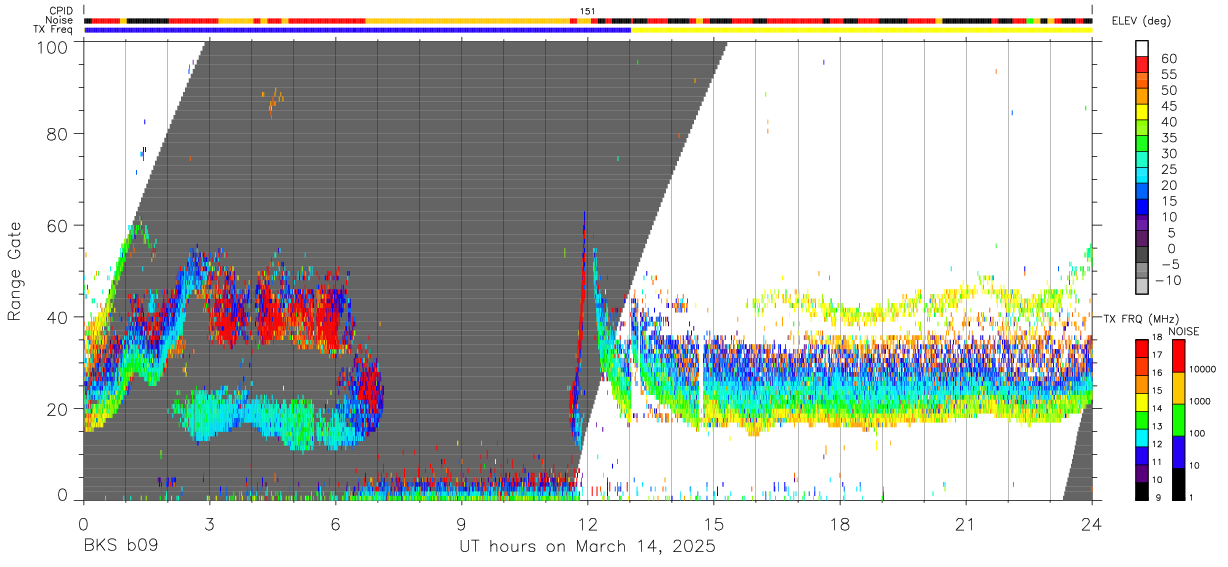
Task: Pick the red swatch in NOISE bar
Action: pos(1177,355)
